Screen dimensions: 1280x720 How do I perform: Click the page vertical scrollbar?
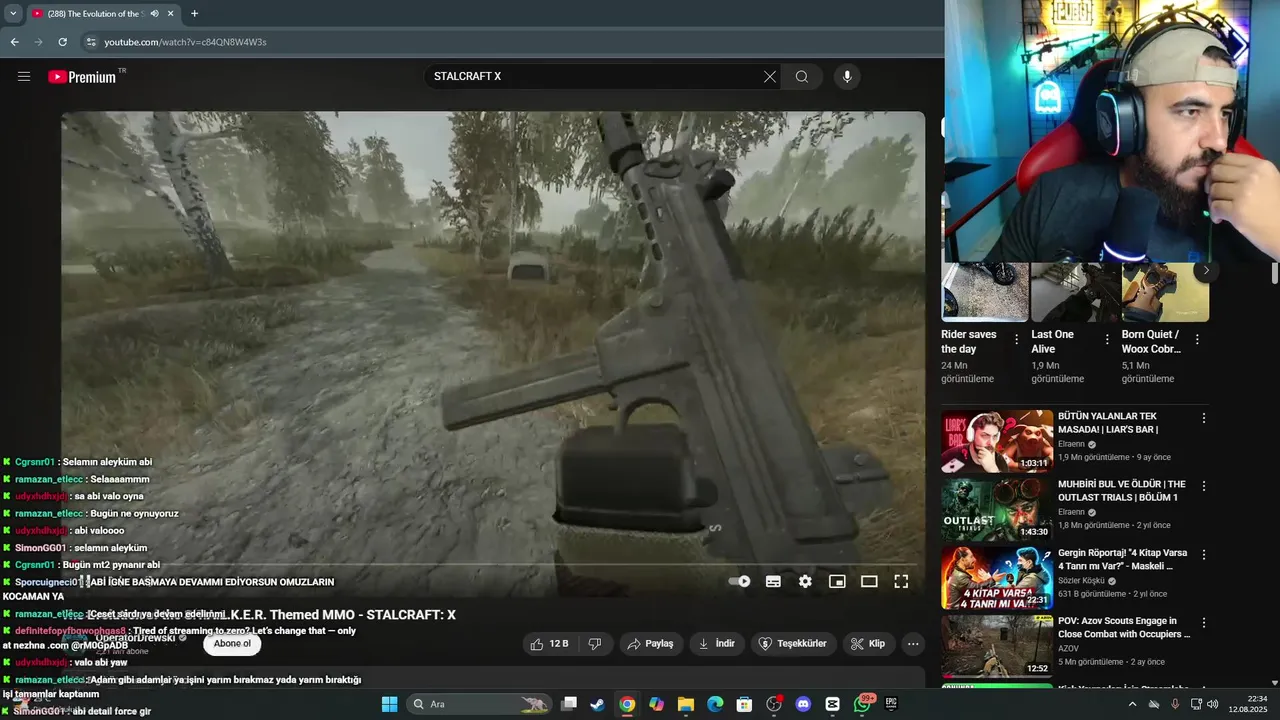[x=1275, y=272]
